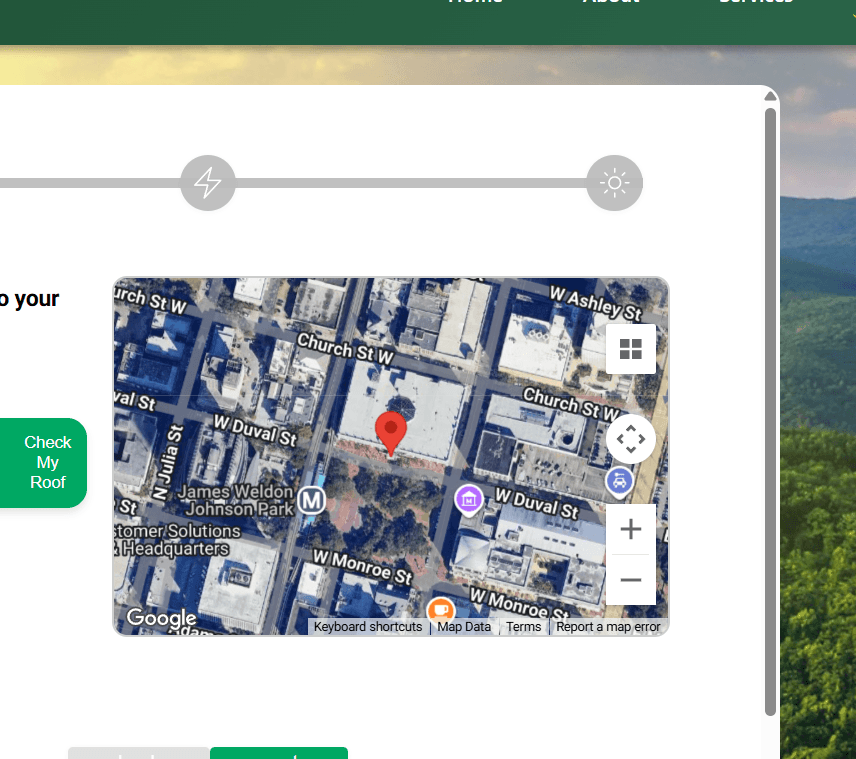Open the Keyboard shortcuts link
This screenshot has width=856, height=759.
pos(367,626)
